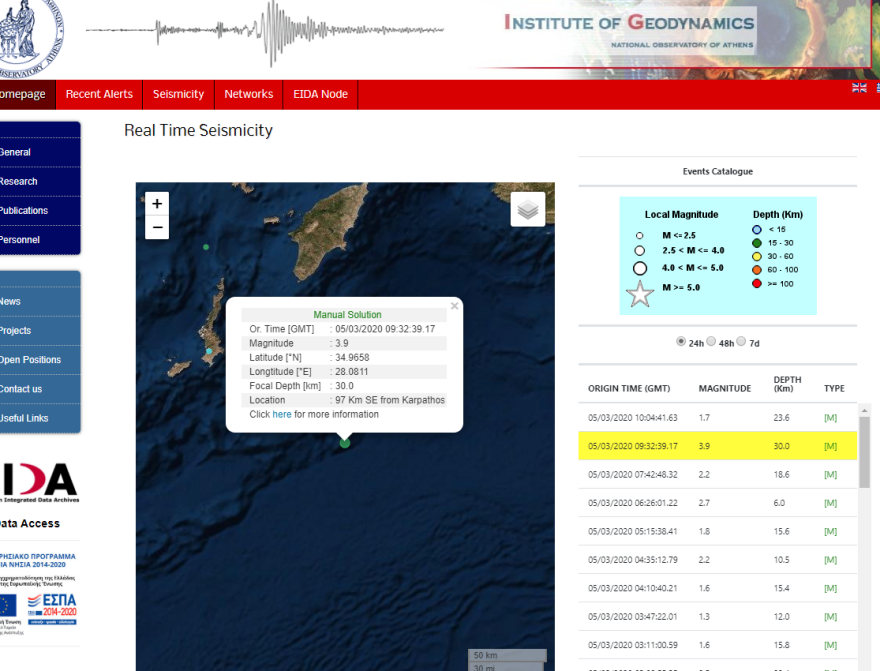Viewport: 880px width, 671px height.
Task: Zoom out on the seismicity map
Action: [157, 228]
